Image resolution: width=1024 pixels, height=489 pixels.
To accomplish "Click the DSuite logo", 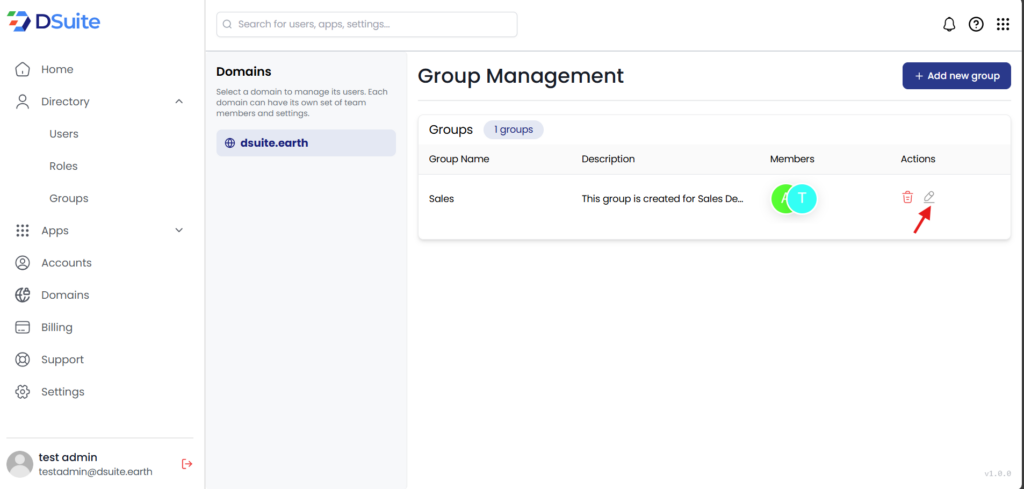I will [54, 22].
